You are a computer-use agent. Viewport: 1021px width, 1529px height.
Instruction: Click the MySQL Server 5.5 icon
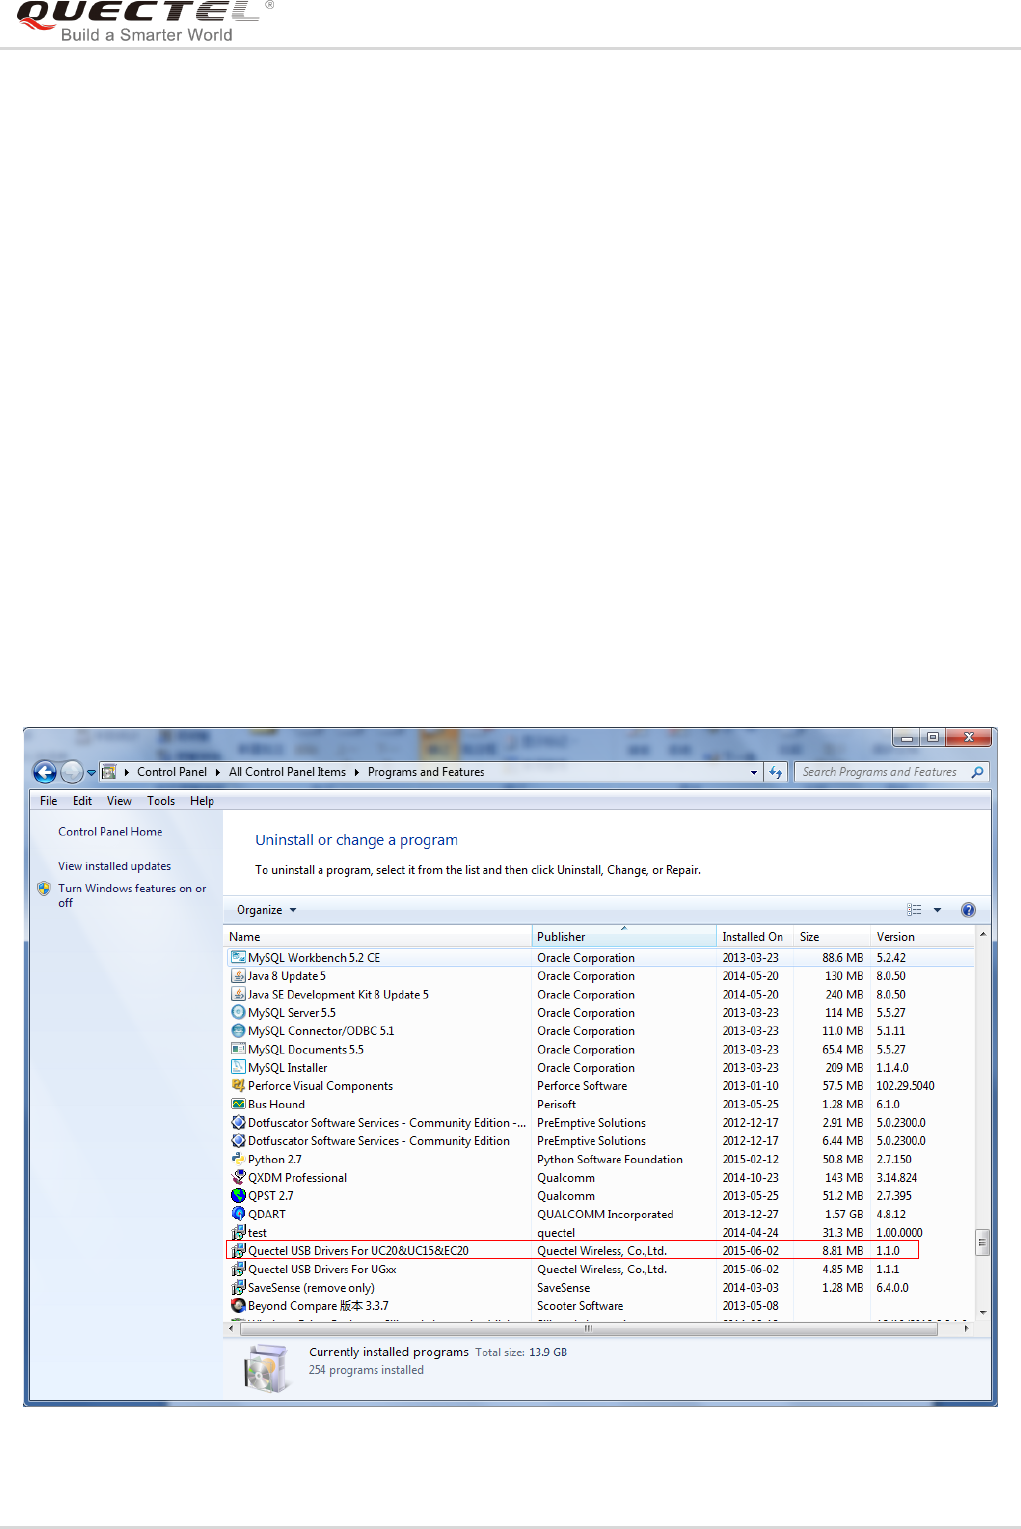click(x=238, y=1013)
